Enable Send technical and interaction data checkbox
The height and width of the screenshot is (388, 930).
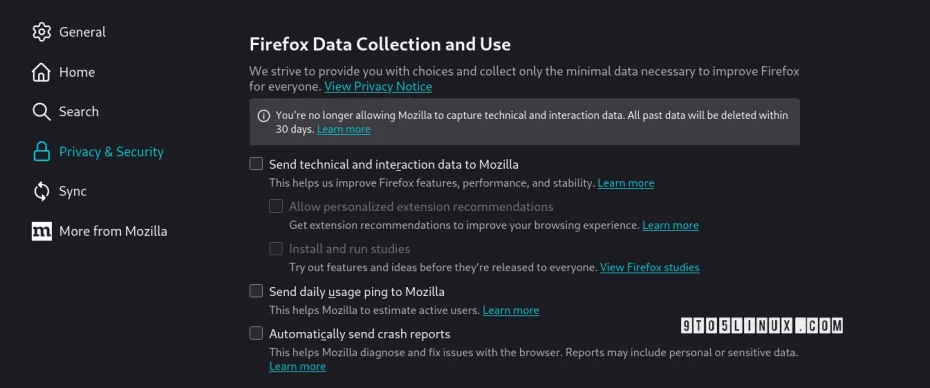(x=256, y=164)
